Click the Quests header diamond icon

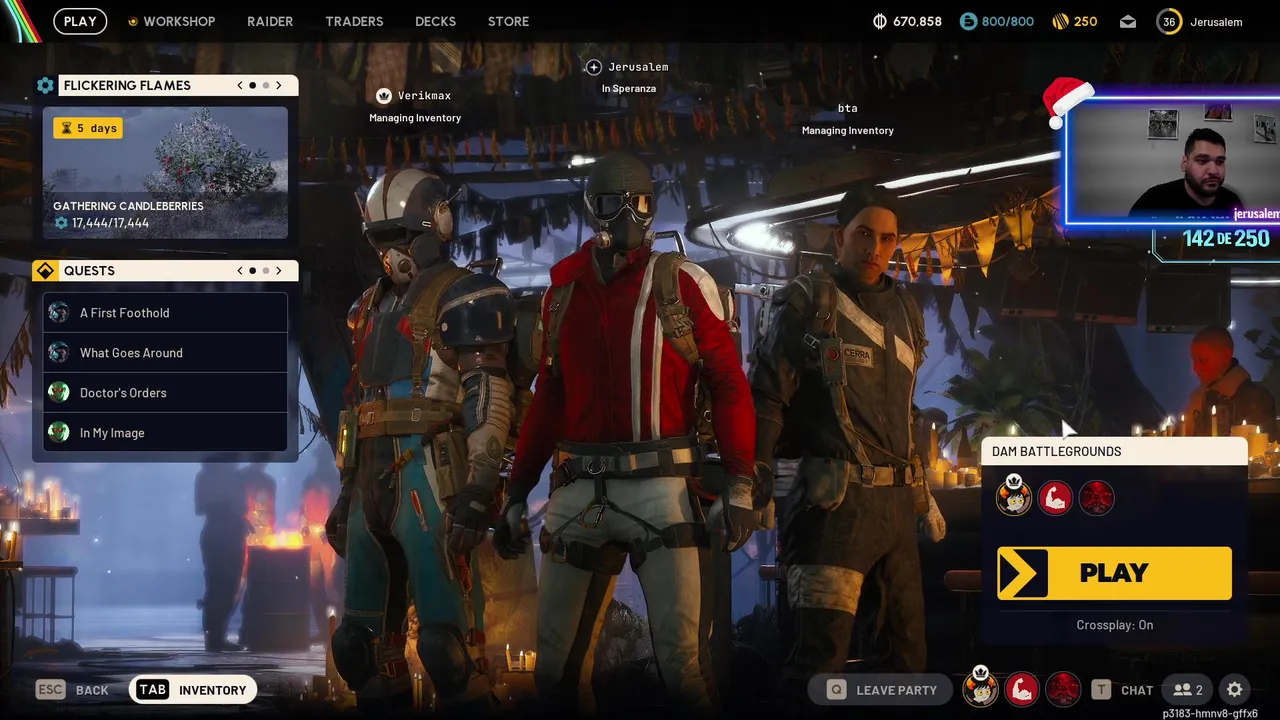point(45,271)
